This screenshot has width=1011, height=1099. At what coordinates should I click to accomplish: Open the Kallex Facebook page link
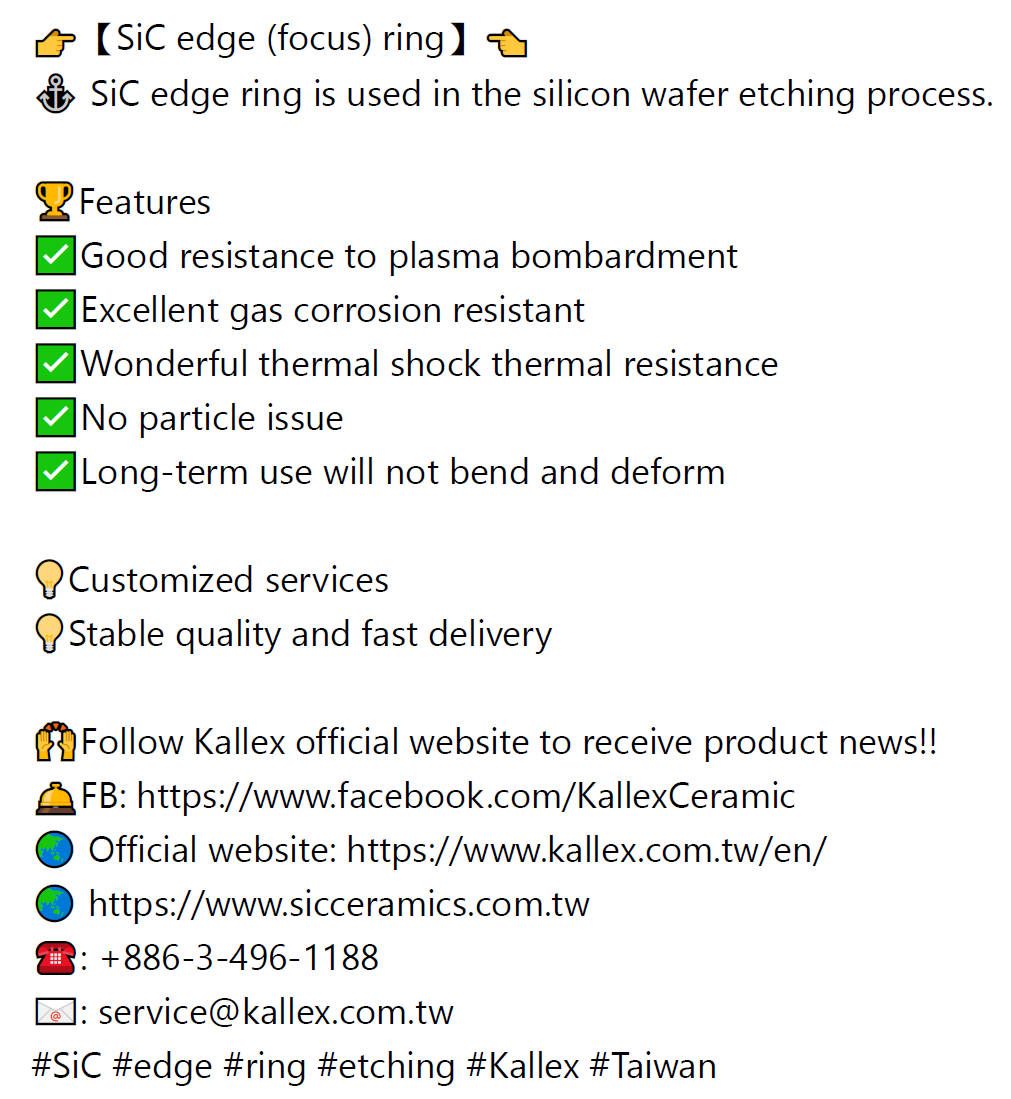[x=466, y=797]
